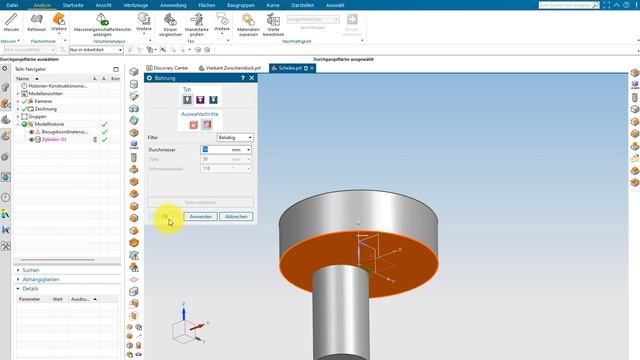Screen dimensions: 640x360
Task: Confirm the Bohrung dialog with OK
Action: (165, 216)
